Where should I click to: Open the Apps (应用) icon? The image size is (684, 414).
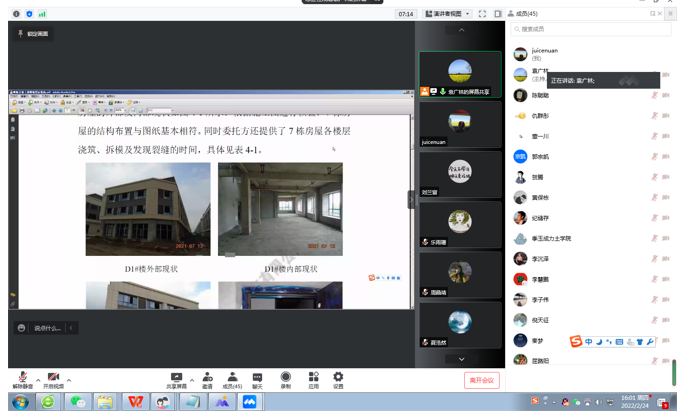click(x=313, y=378)
